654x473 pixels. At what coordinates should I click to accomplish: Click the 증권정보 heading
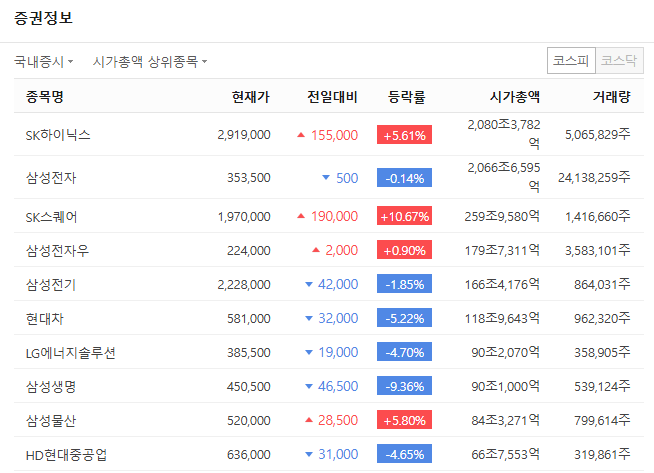click(x=43, y=18)
